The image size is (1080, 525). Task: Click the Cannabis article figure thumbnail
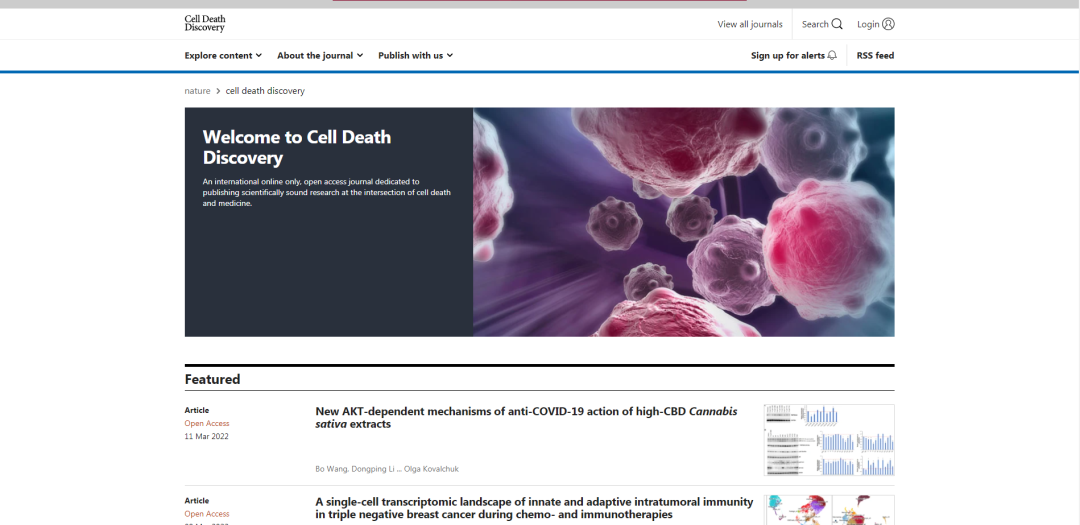click(x=829, y=440)
